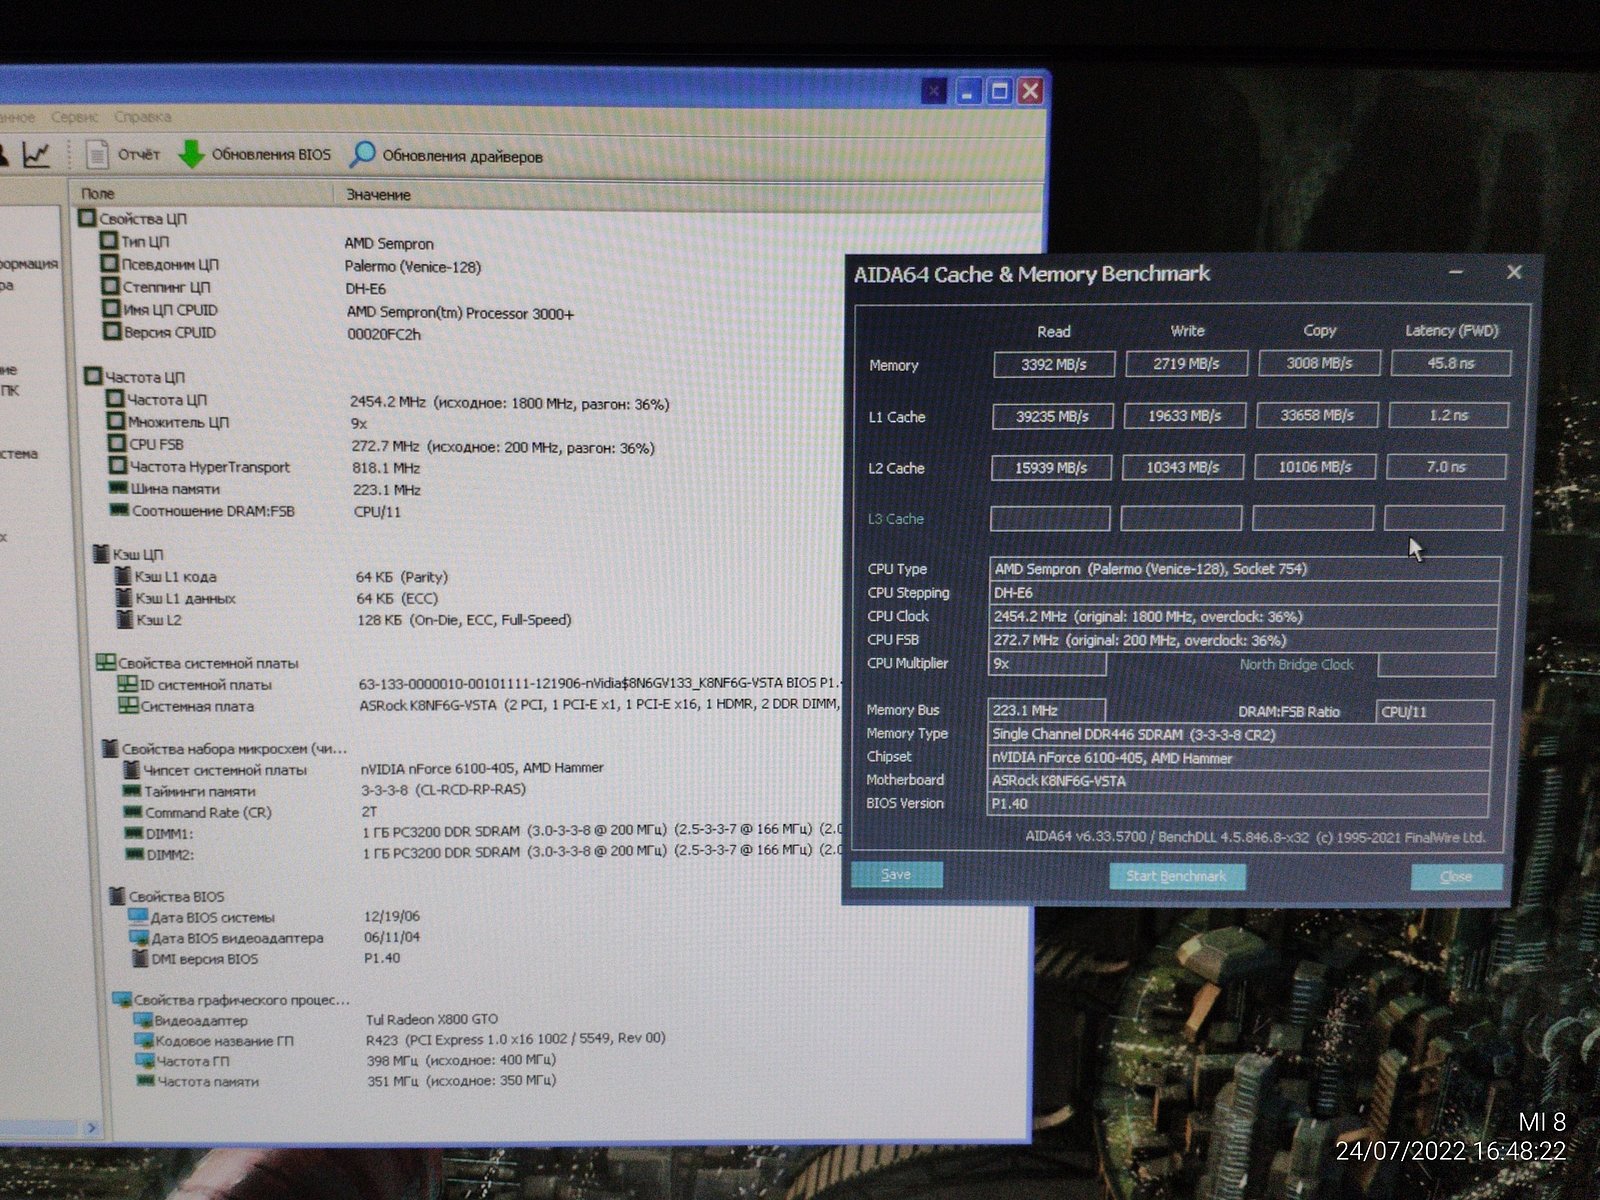Open the Сервис menu

tap(74, 117)
